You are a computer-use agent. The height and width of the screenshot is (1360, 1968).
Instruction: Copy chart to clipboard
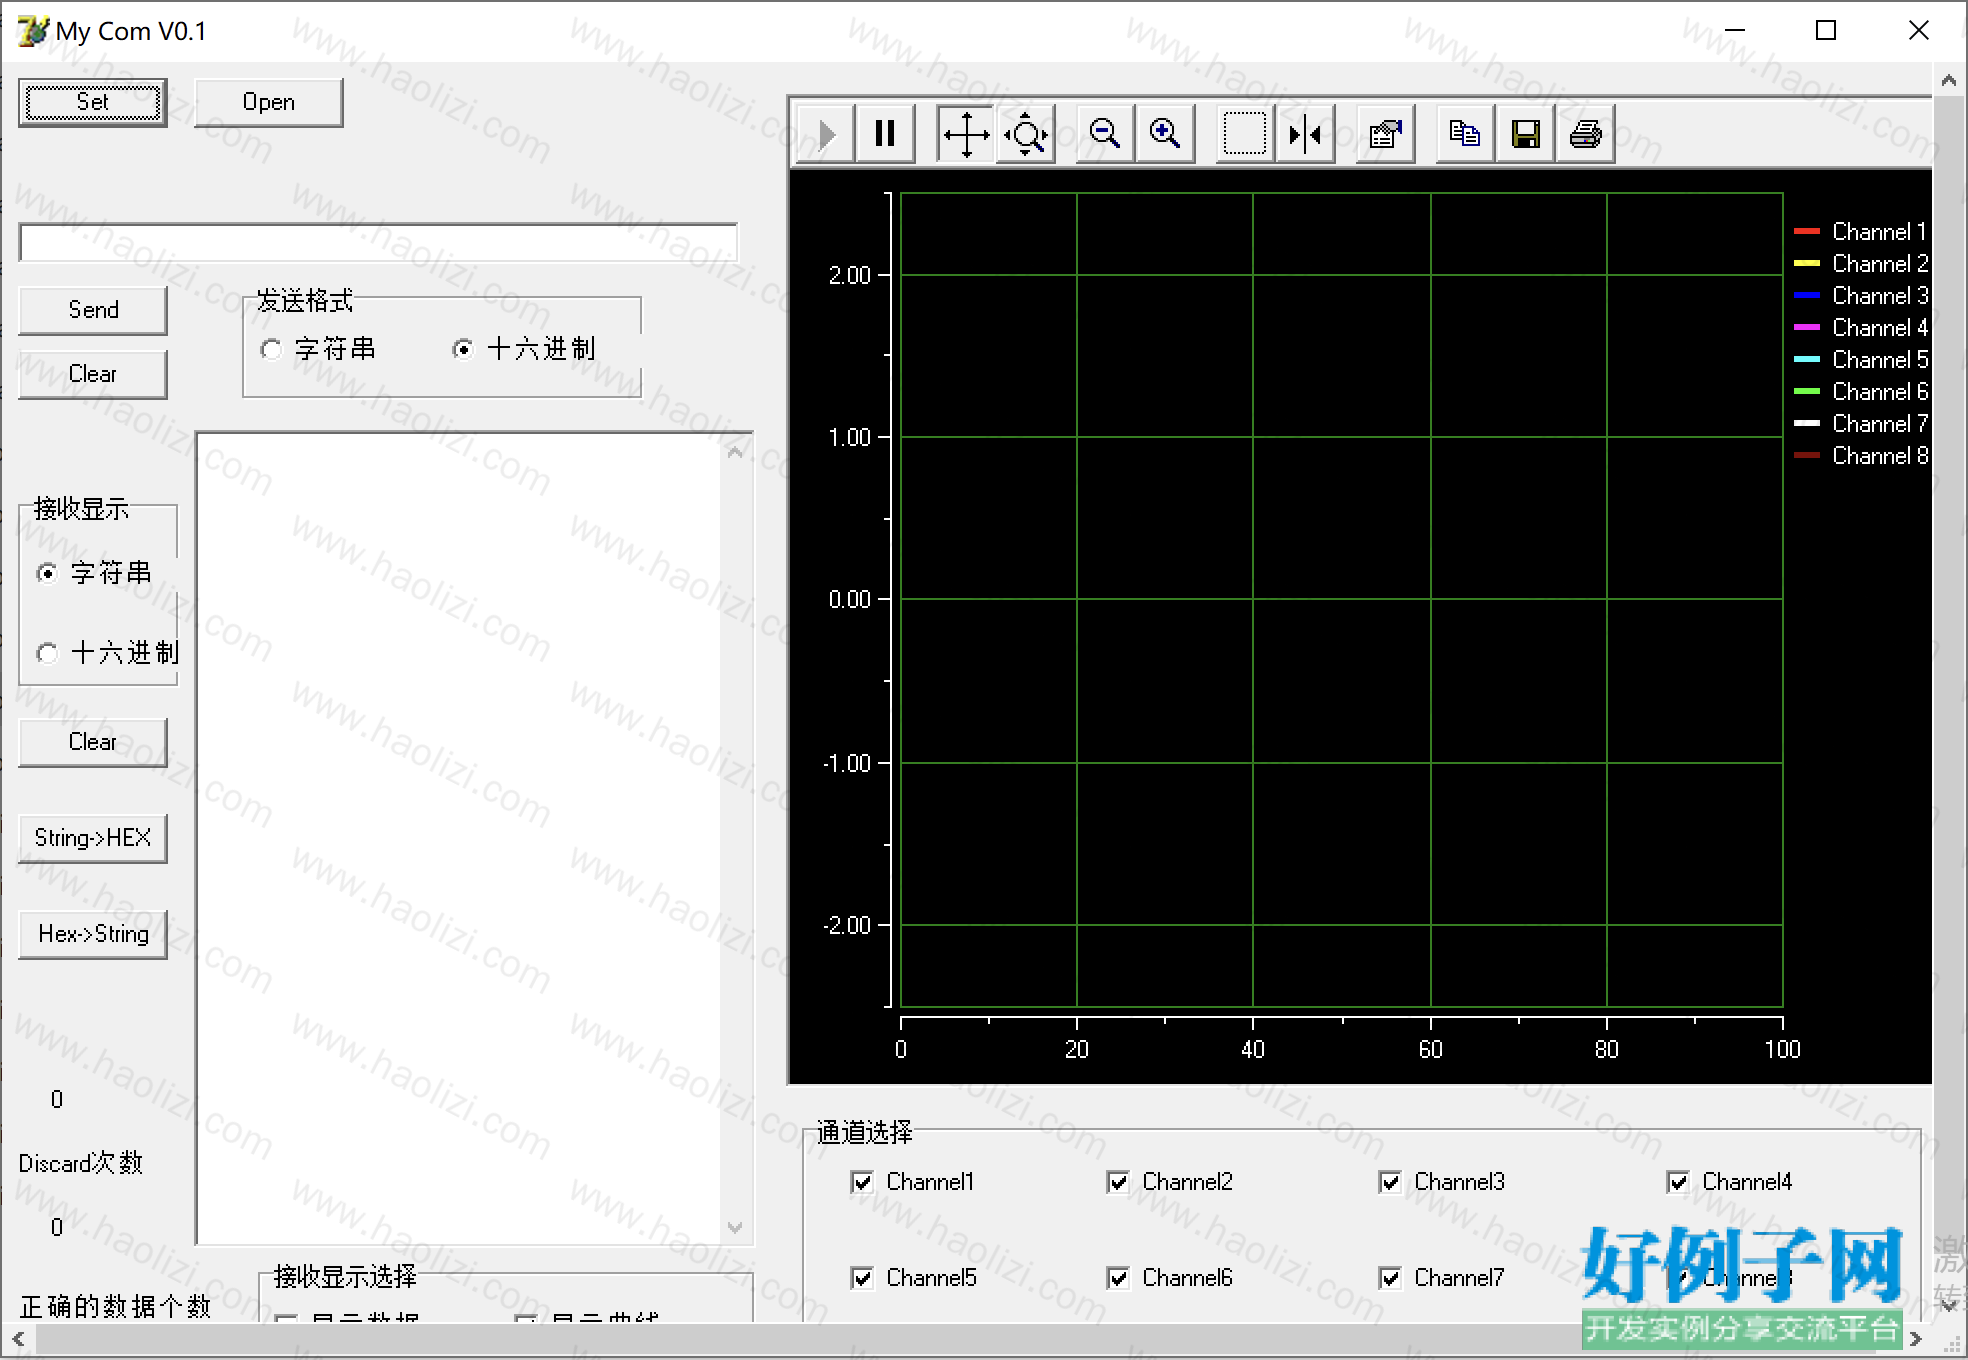[1465, 133]
